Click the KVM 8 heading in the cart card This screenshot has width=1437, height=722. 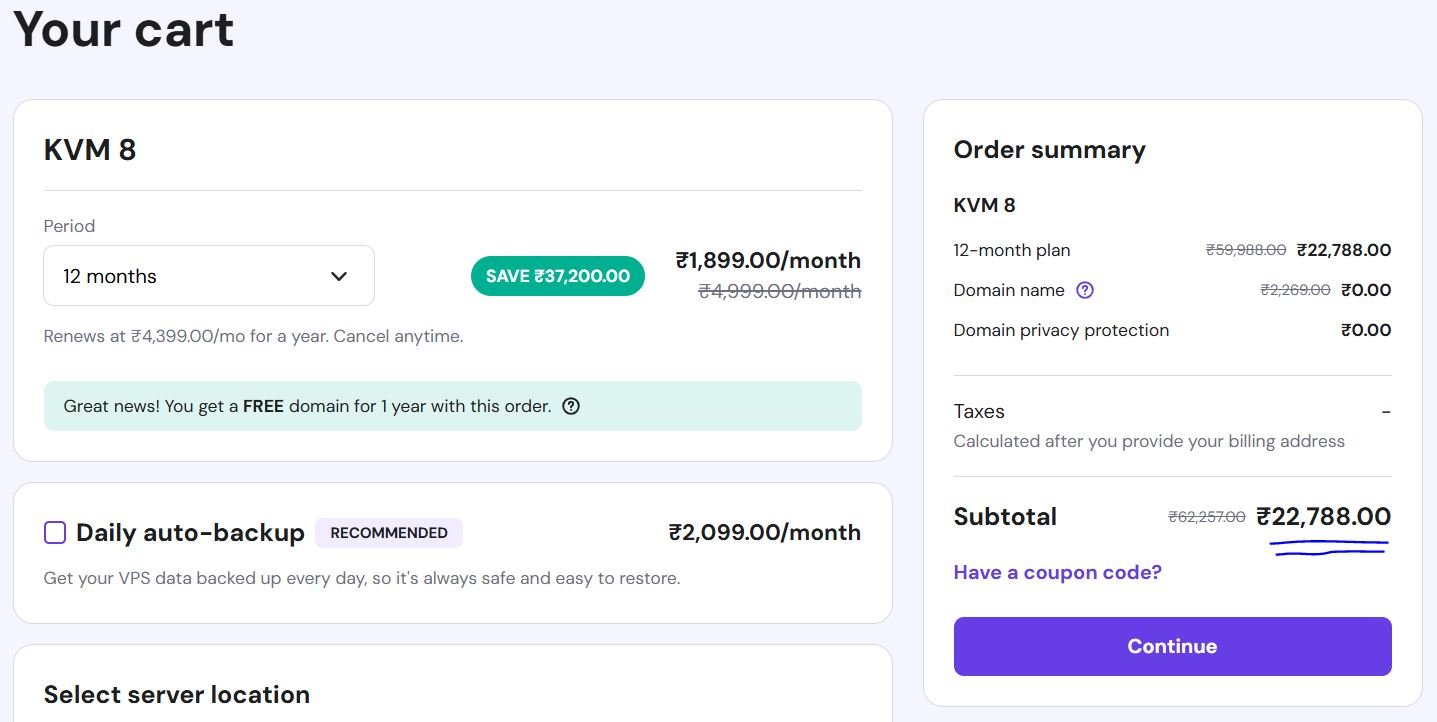(90, 150)
